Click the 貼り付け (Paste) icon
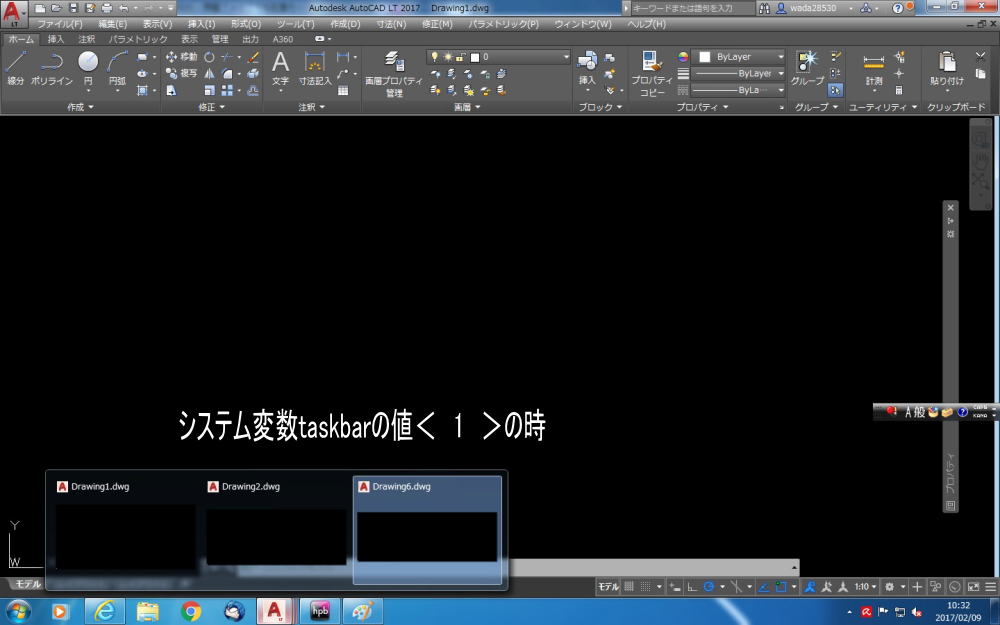 click(x=947, y=68)
